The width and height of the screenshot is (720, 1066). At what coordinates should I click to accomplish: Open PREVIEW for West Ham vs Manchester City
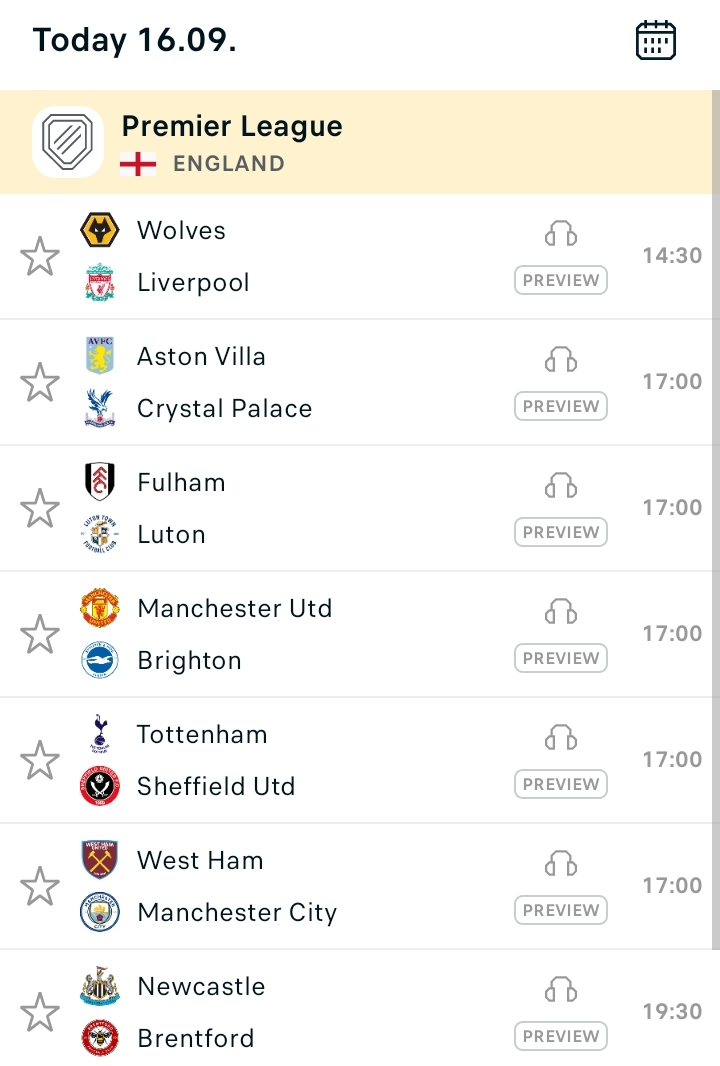(561, 910)
